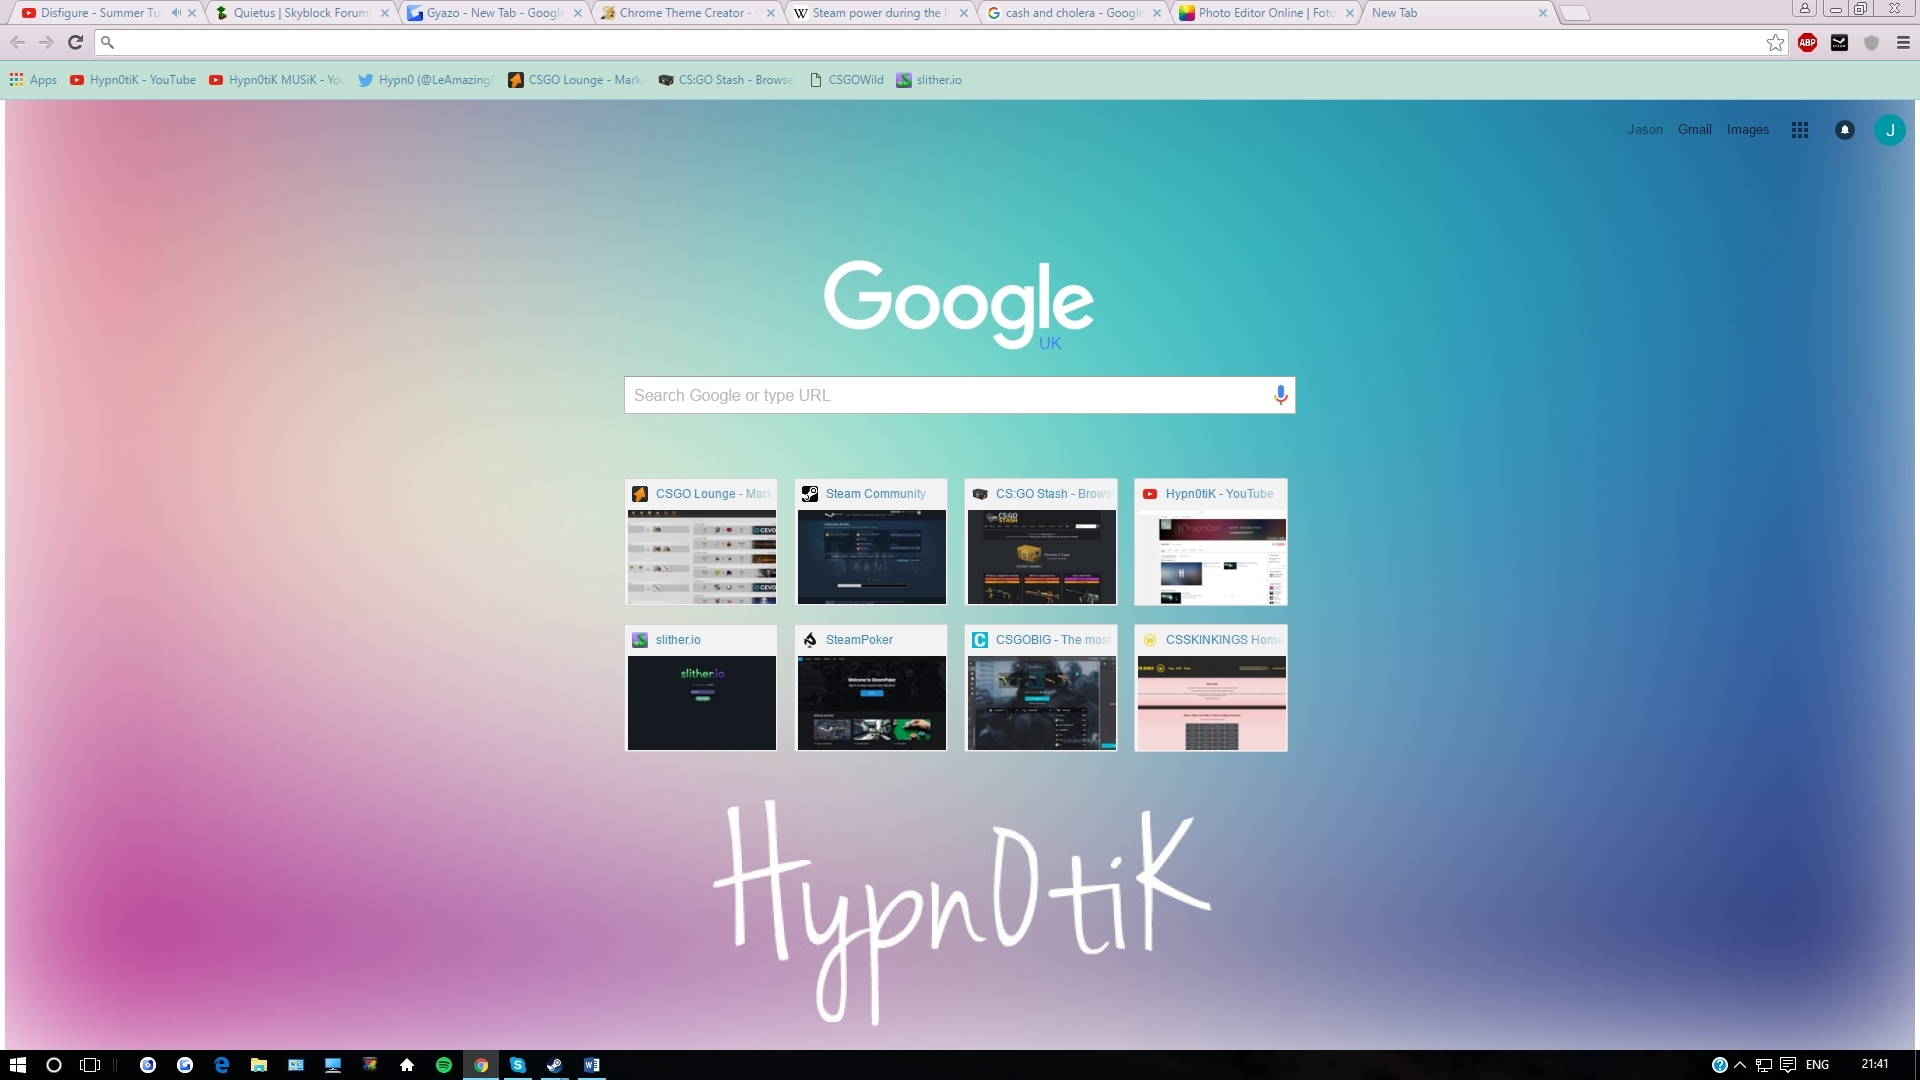
Task: Open the Chrome hamburger menu
Action: click(x=1903, y=42)
